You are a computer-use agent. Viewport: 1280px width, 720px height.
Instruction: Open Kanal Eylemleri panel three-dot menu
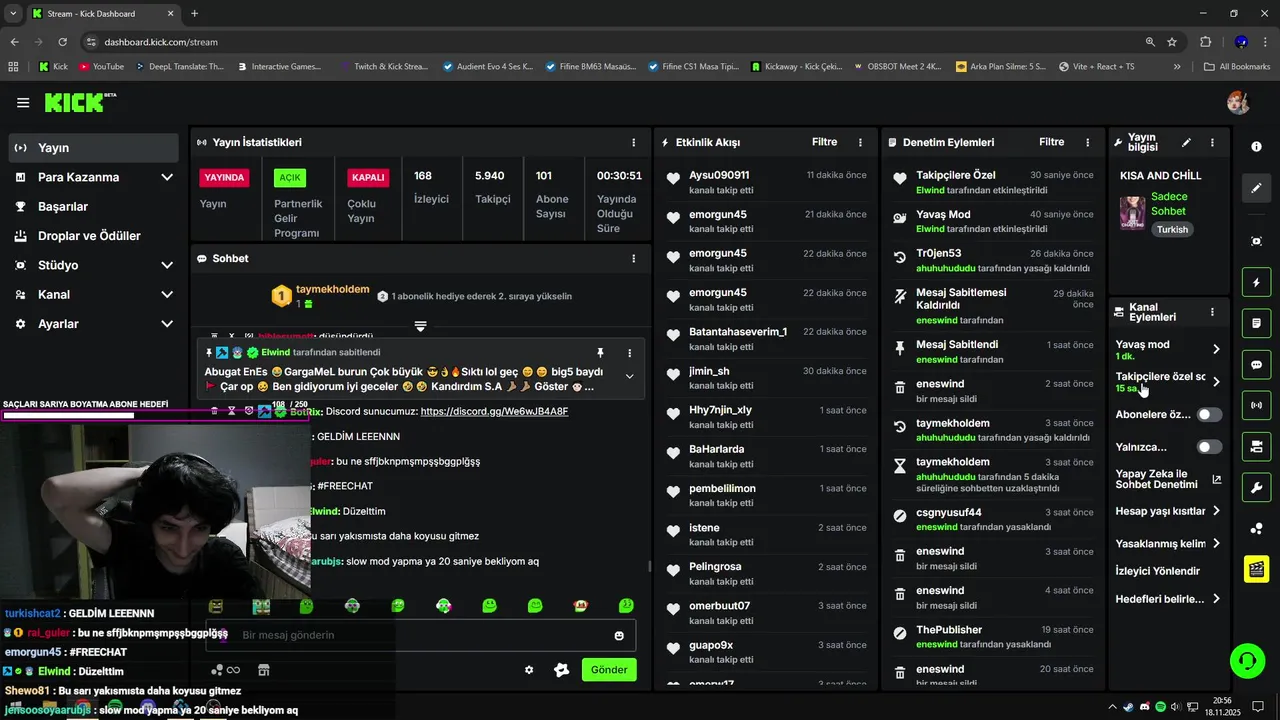(x=1212, y=312)
